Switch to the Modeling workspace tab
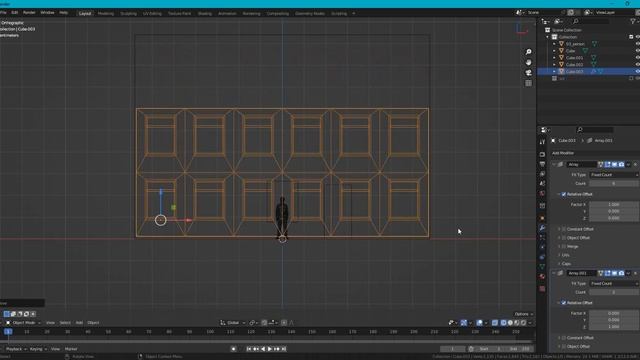Image resolution: width=640 pixels, height=360 pixels. pyautogui.click(x=106, y=13)
